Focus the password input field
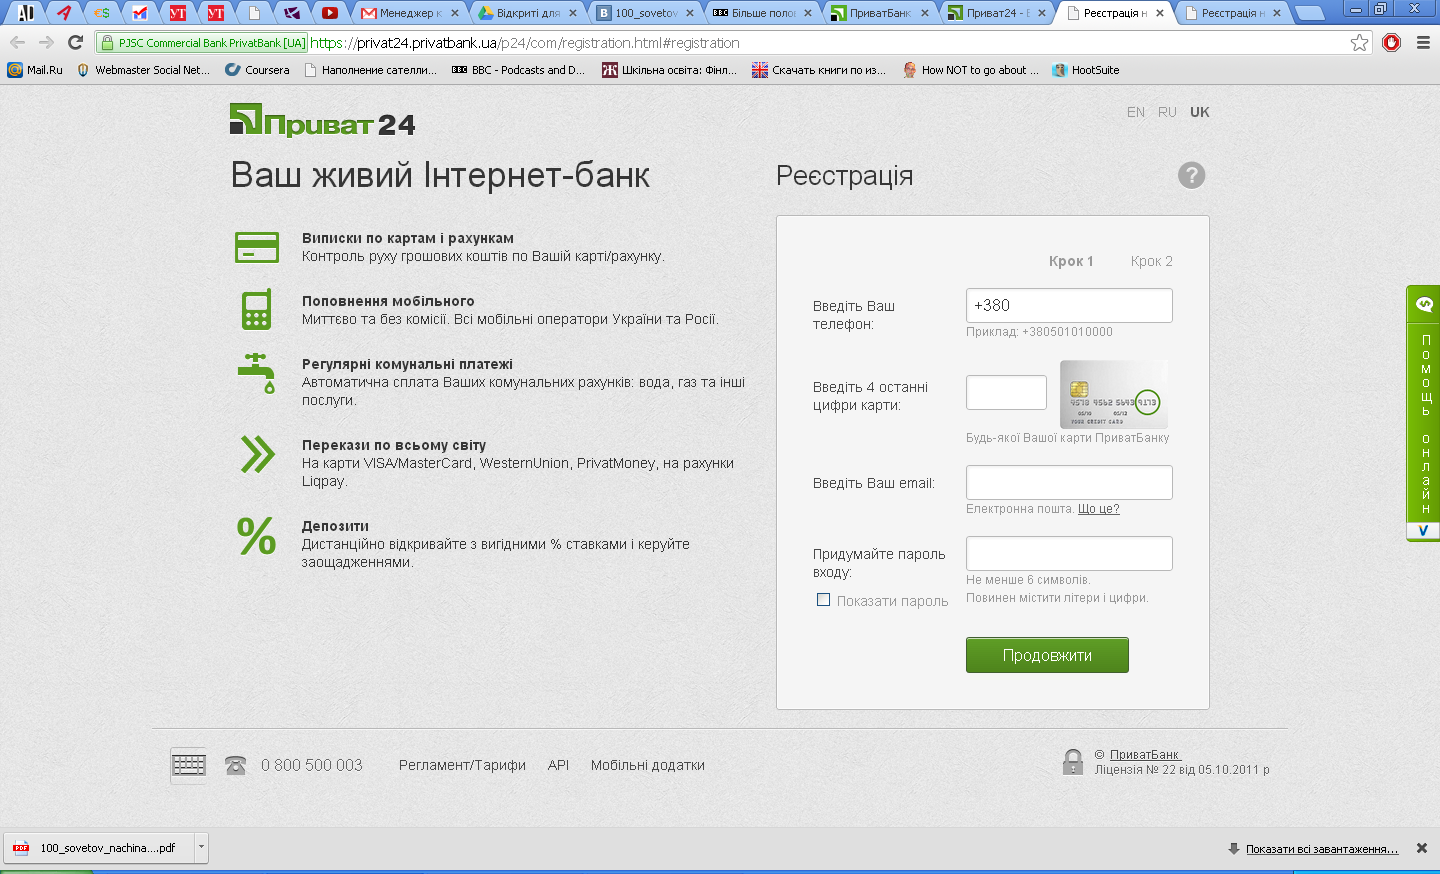 tap(1069, 553)
